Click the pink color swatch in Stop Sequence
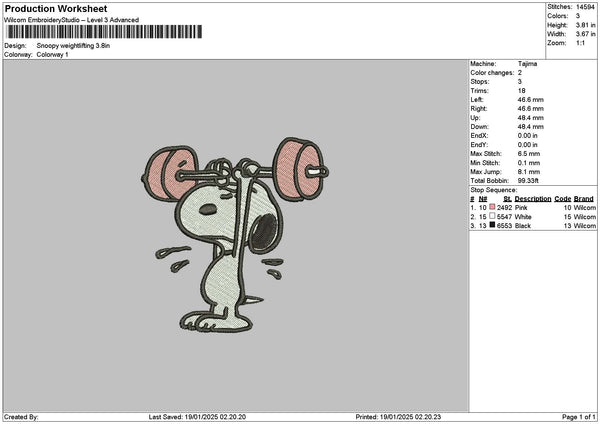The height and width of the screenshot is (424, 600). [492, 206]
